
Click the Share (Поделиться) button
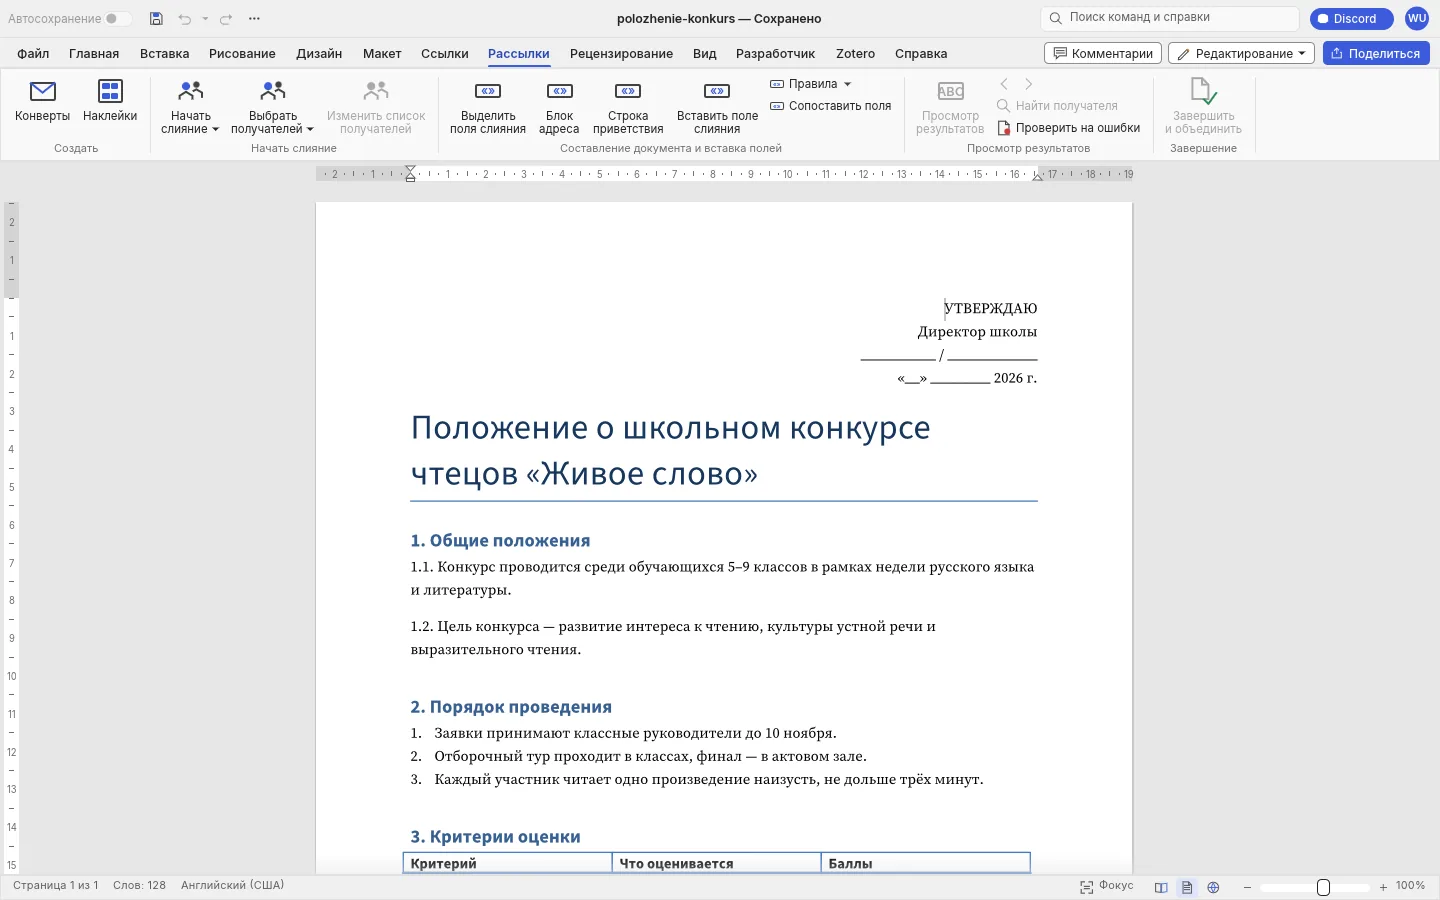1376,53
